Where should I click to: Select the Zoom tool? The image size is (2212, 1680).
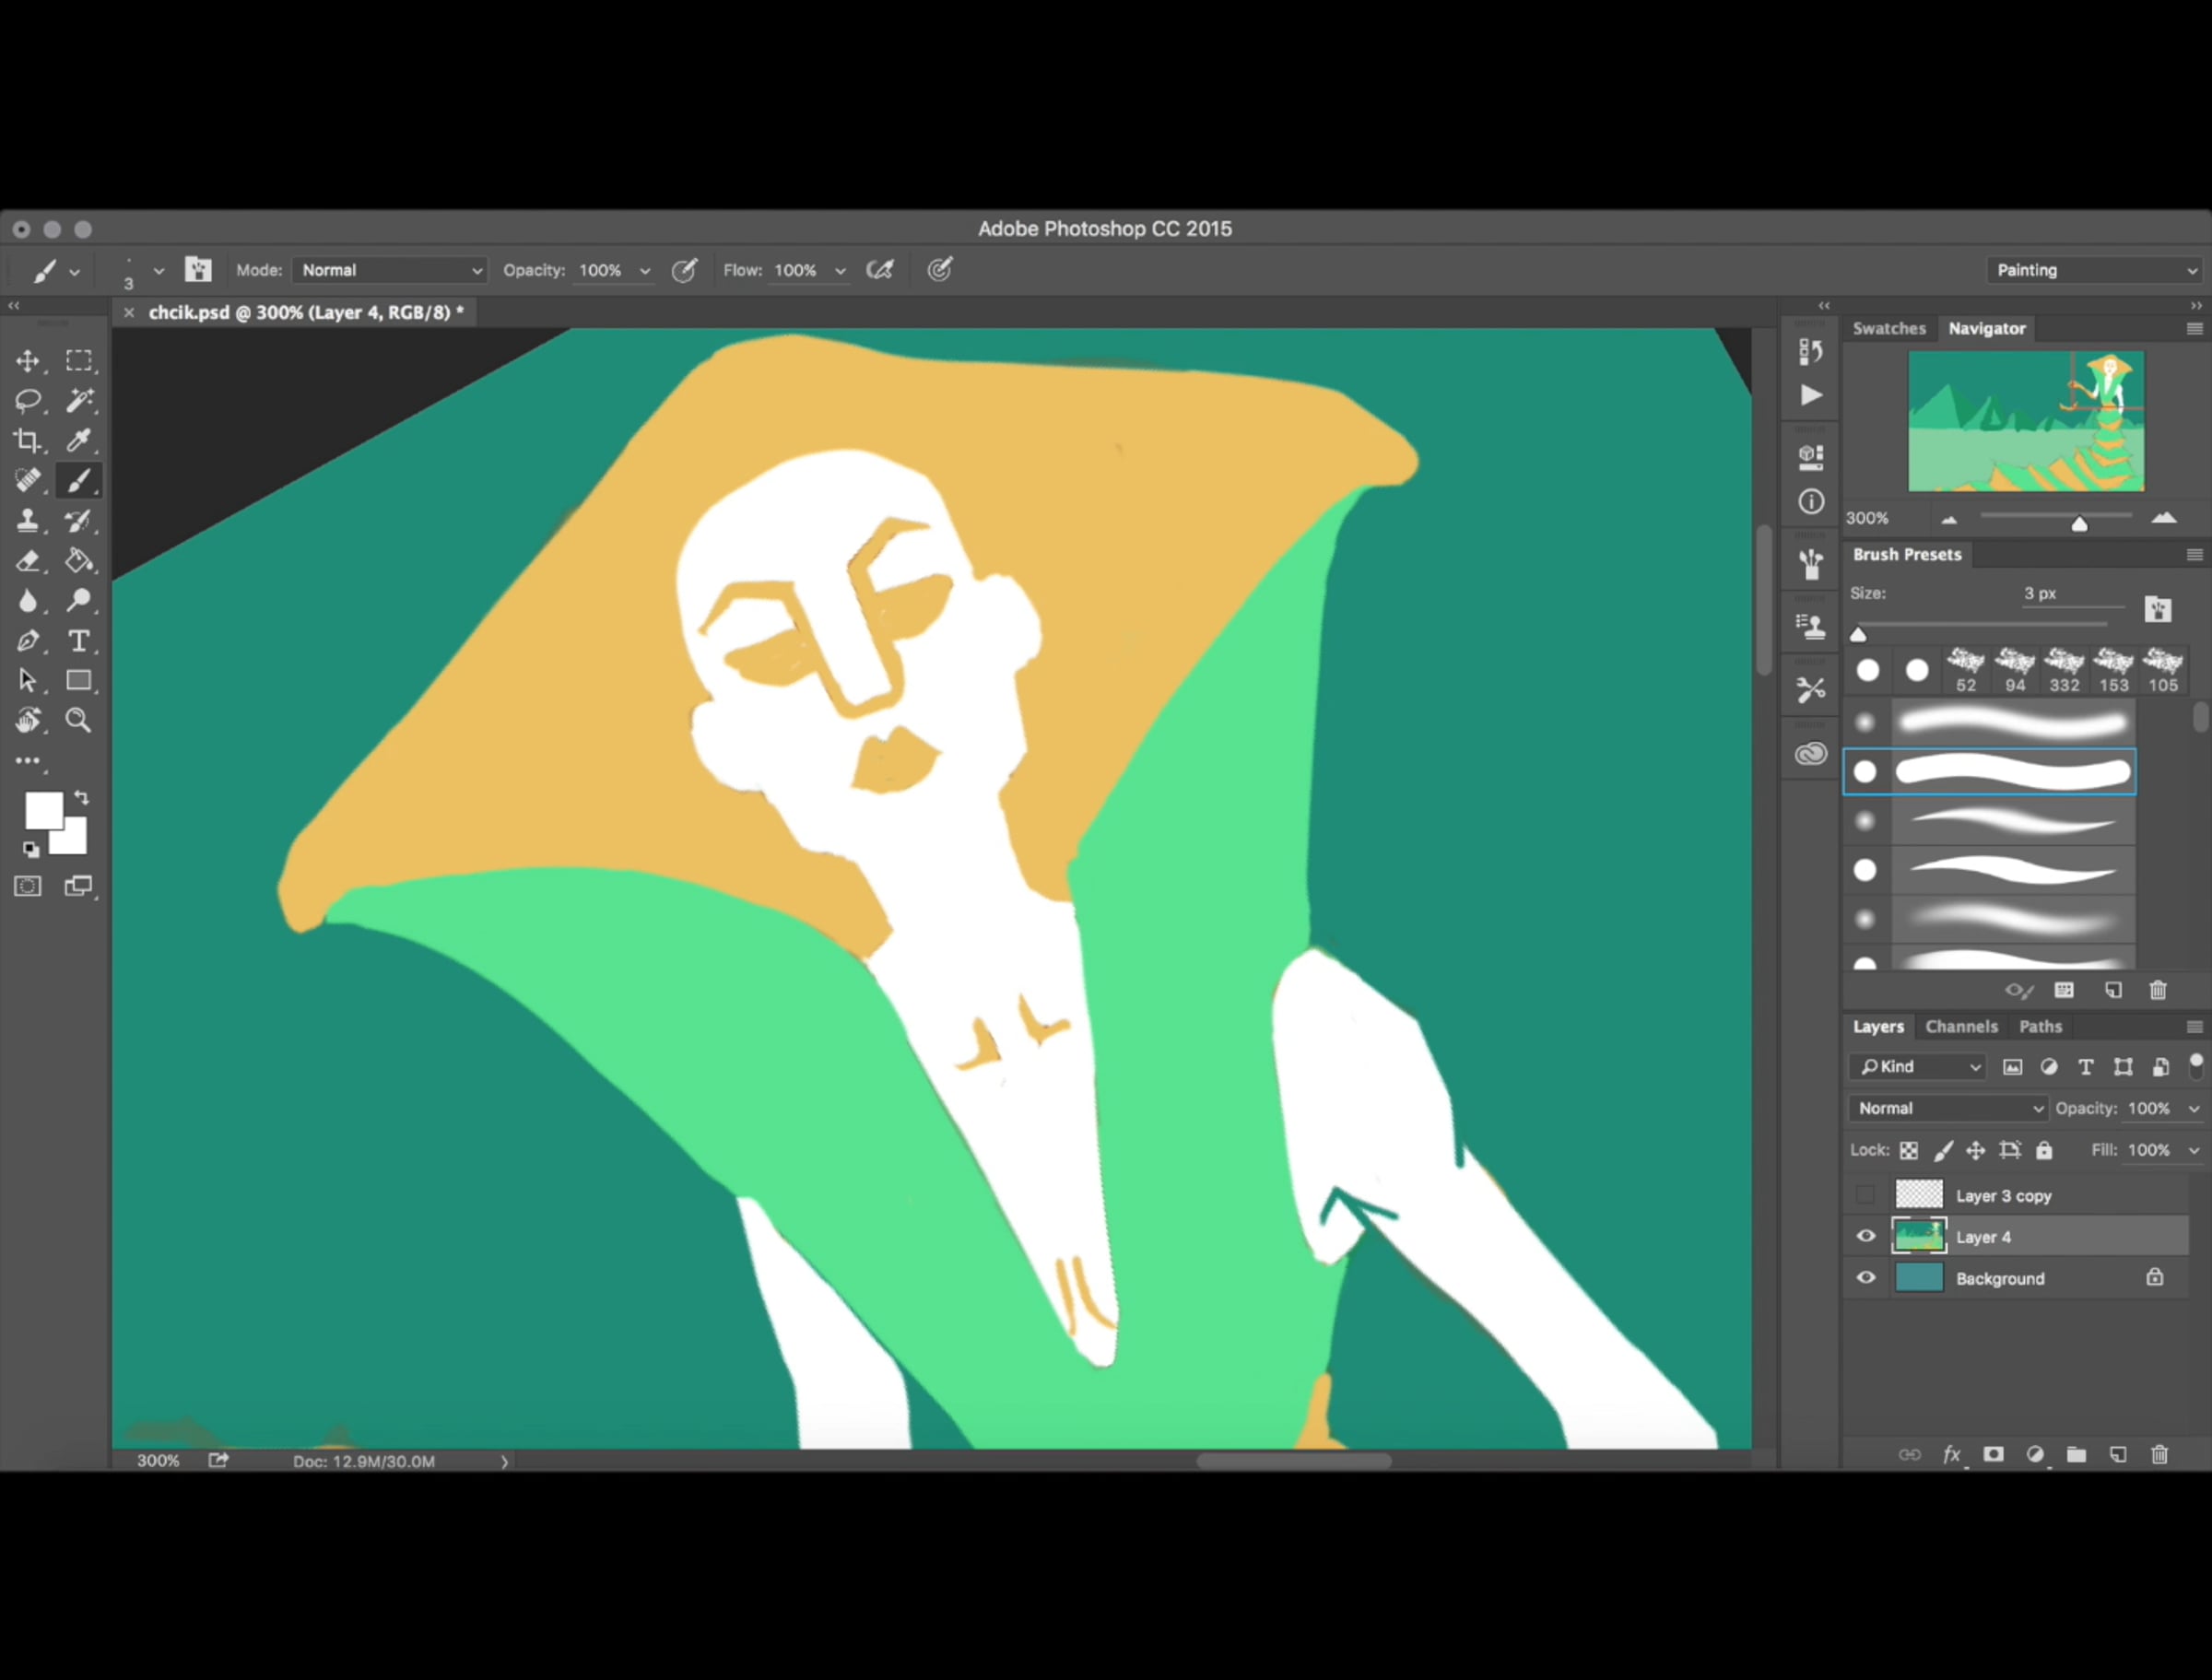pyautogui.click(x=79, y=720)
